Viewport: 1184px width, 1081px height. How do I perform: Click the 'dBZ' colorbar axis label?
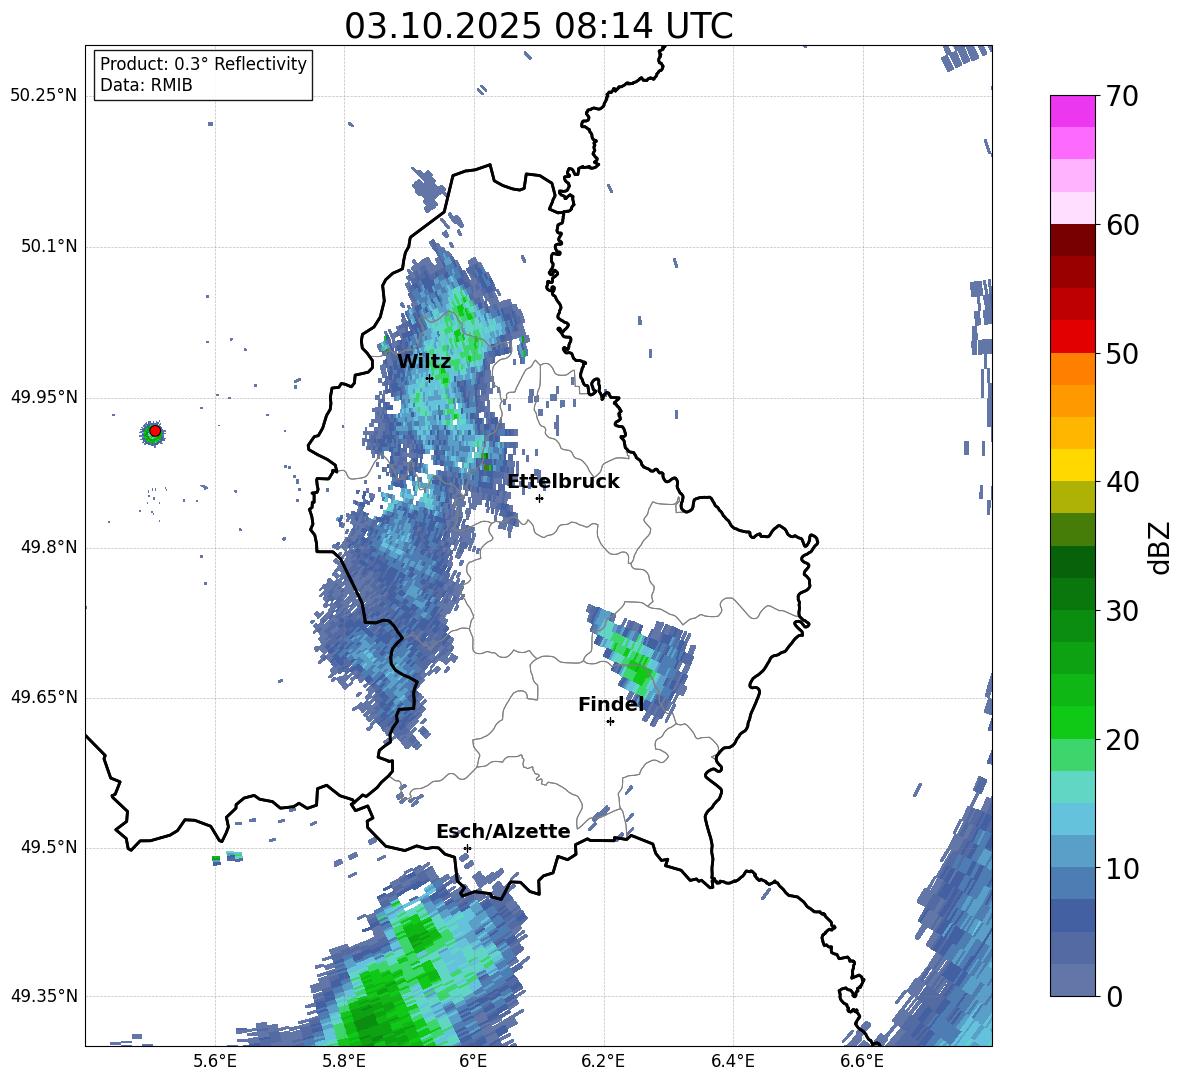pos(1160,547)
